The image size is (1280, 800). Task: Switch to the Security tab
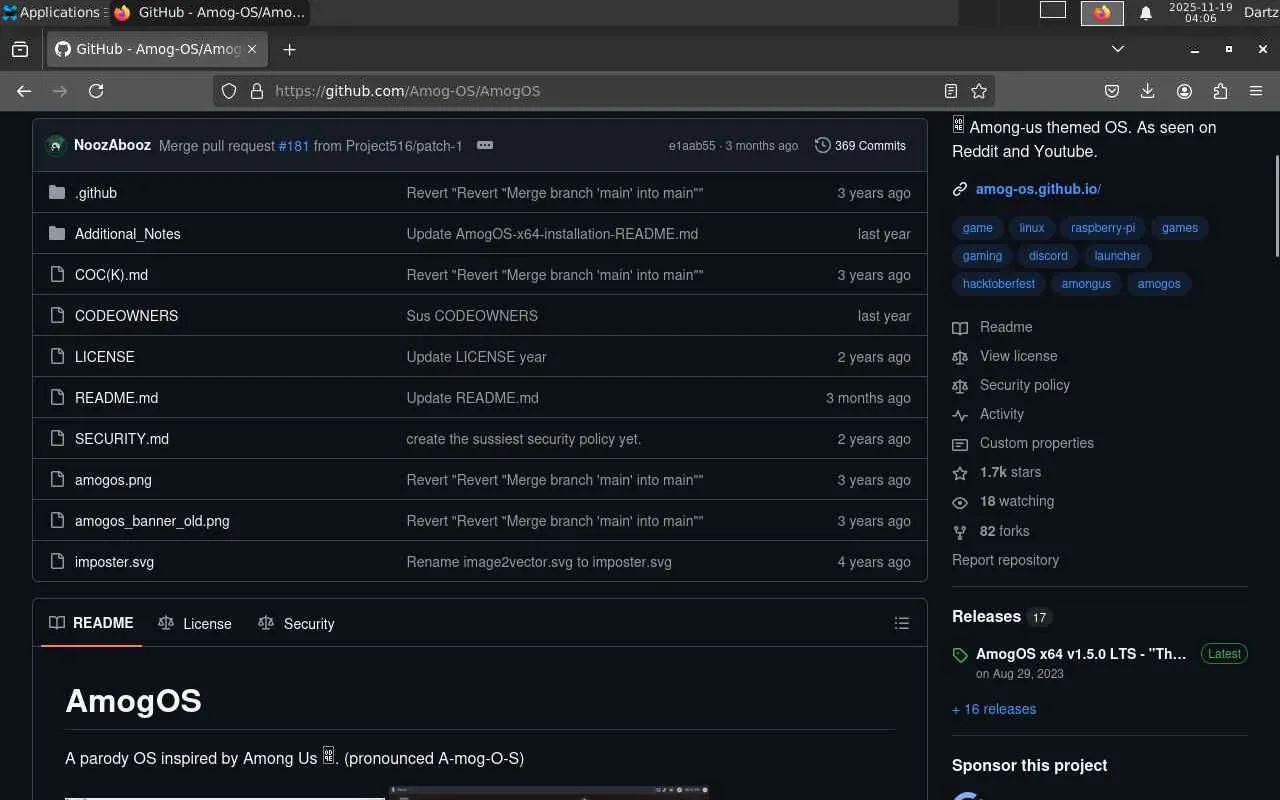click(296, 623)
